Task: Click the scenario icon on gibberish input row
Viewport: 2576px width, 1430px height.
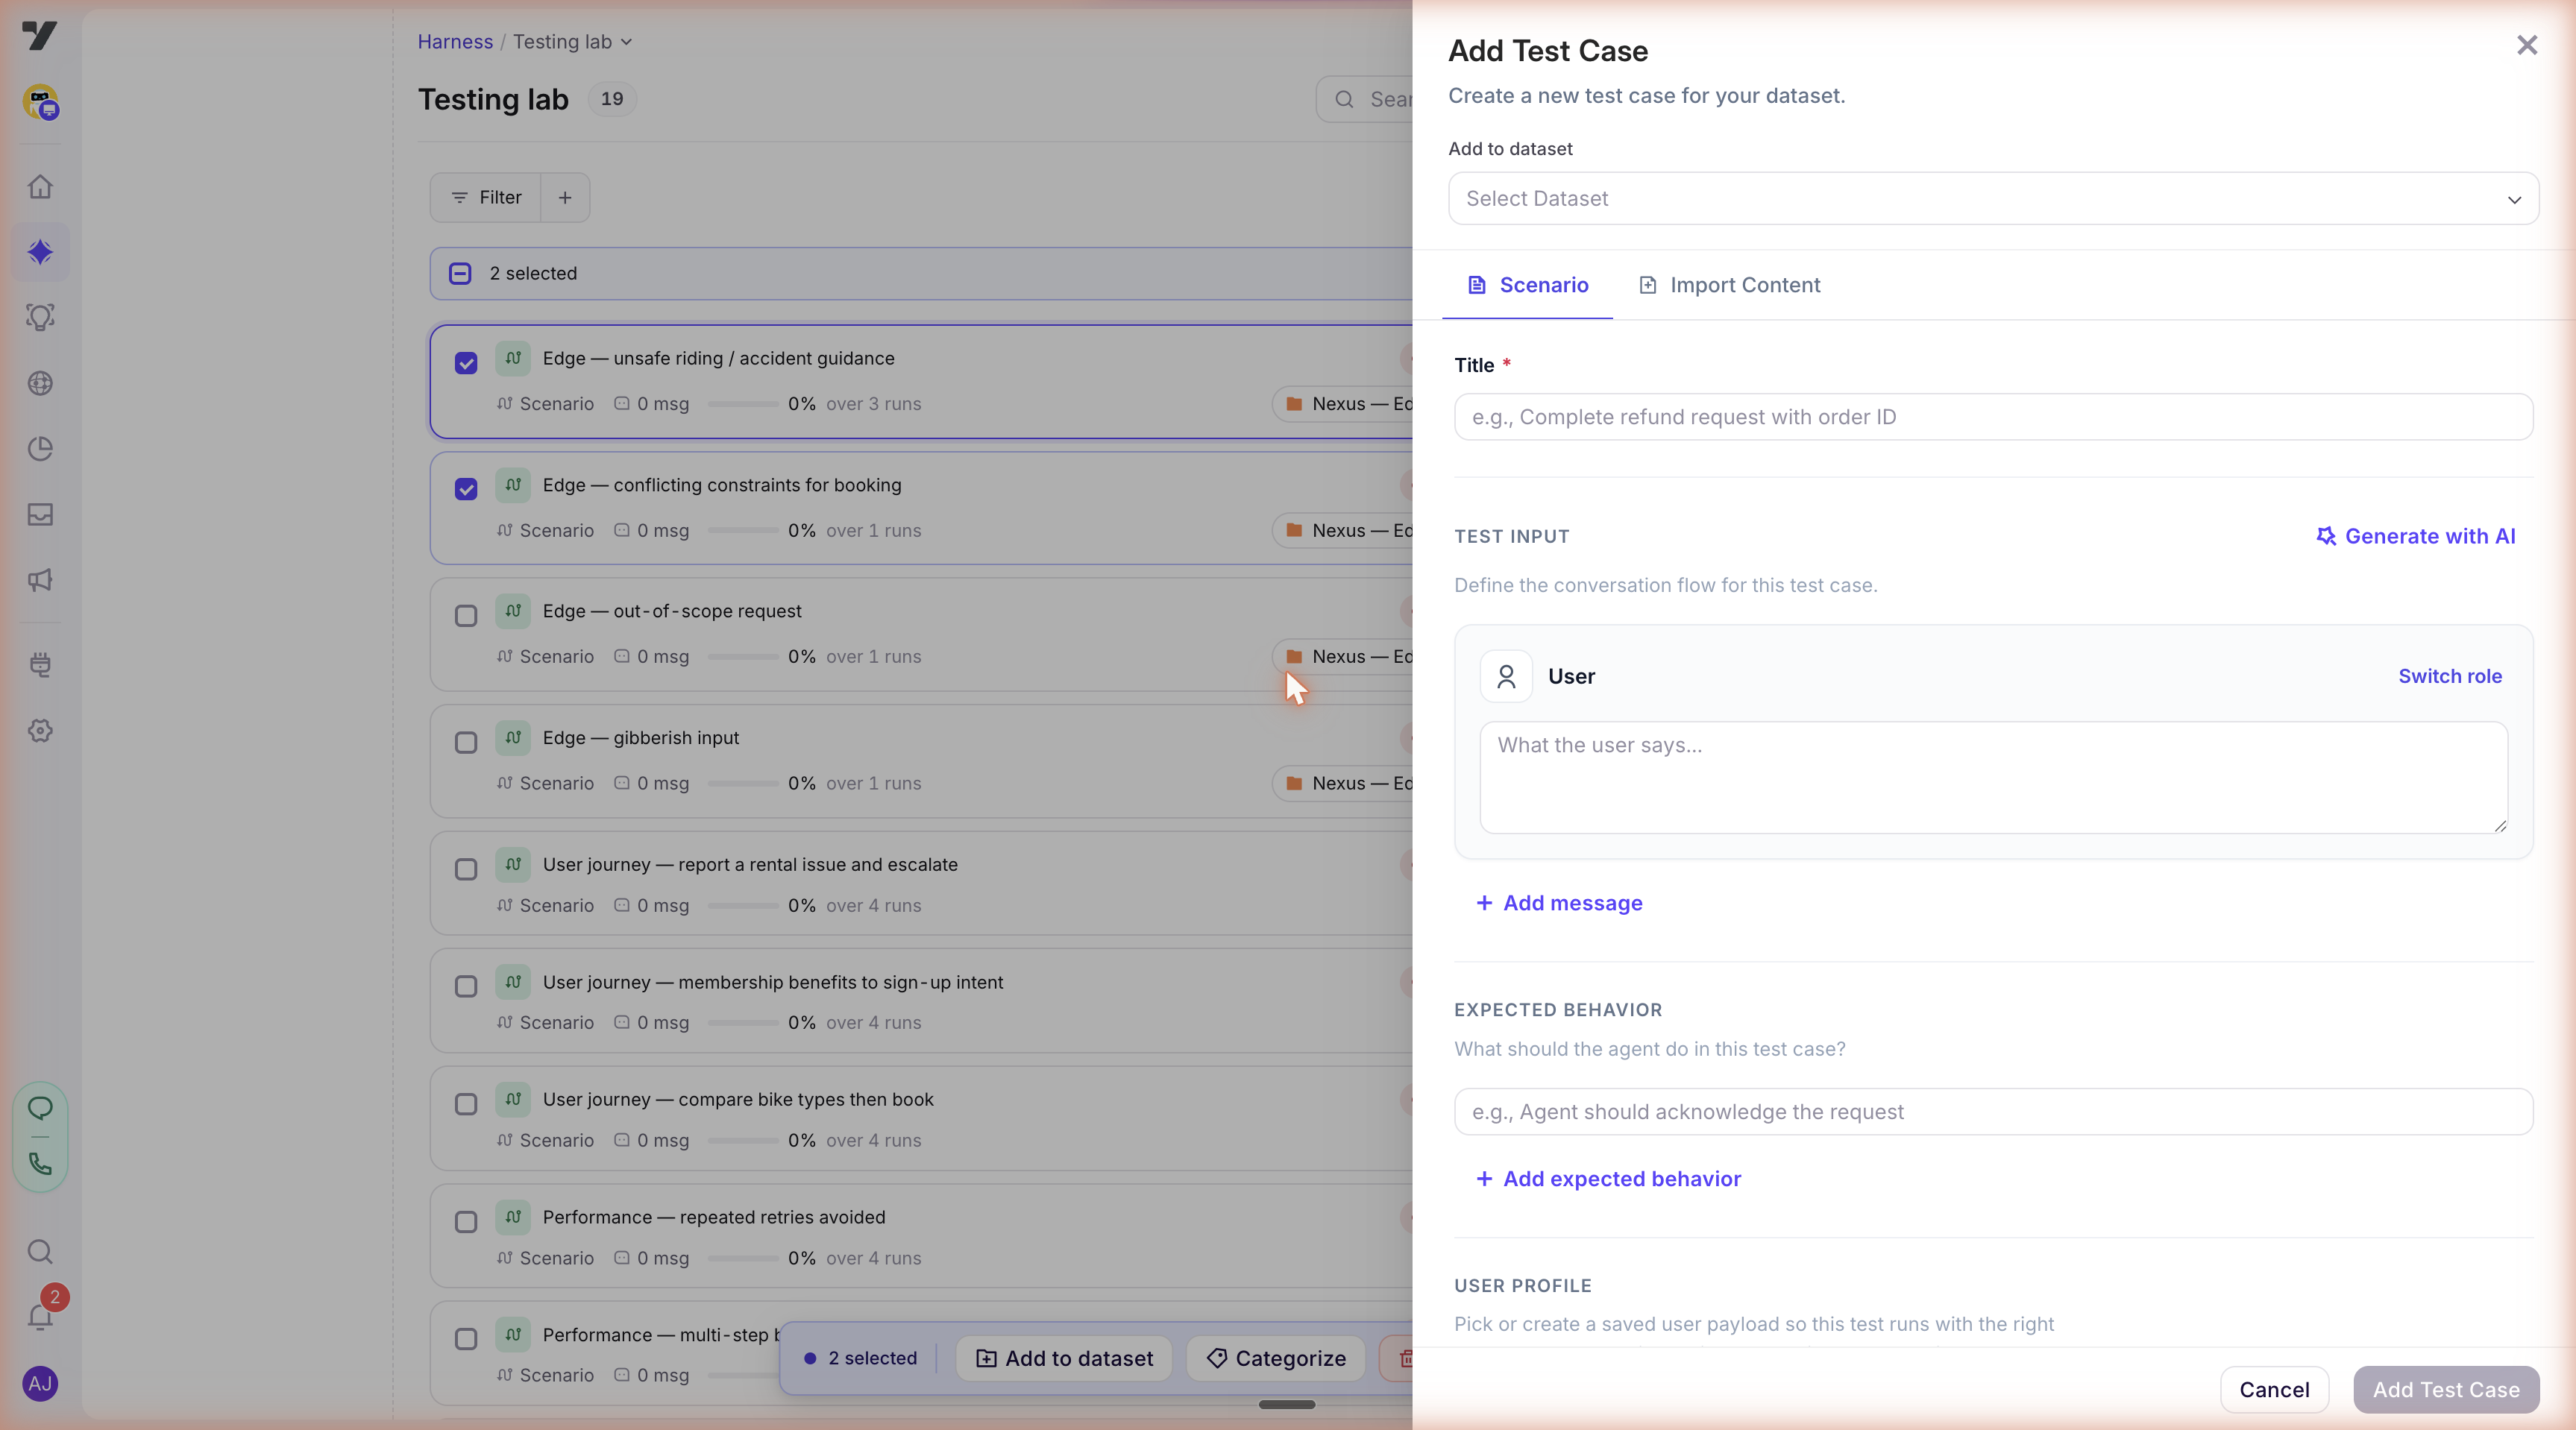Action: (x=513, y=738)
